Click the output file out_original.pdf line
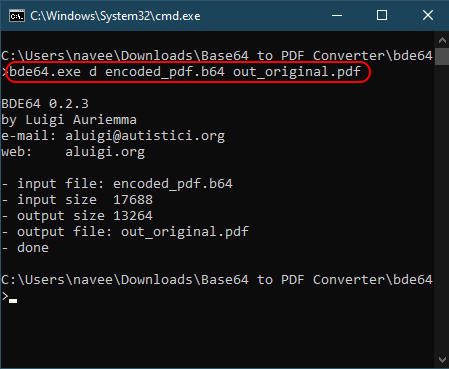Image resolution: width=449 pixels, height=369 pixels. [125, 232]
